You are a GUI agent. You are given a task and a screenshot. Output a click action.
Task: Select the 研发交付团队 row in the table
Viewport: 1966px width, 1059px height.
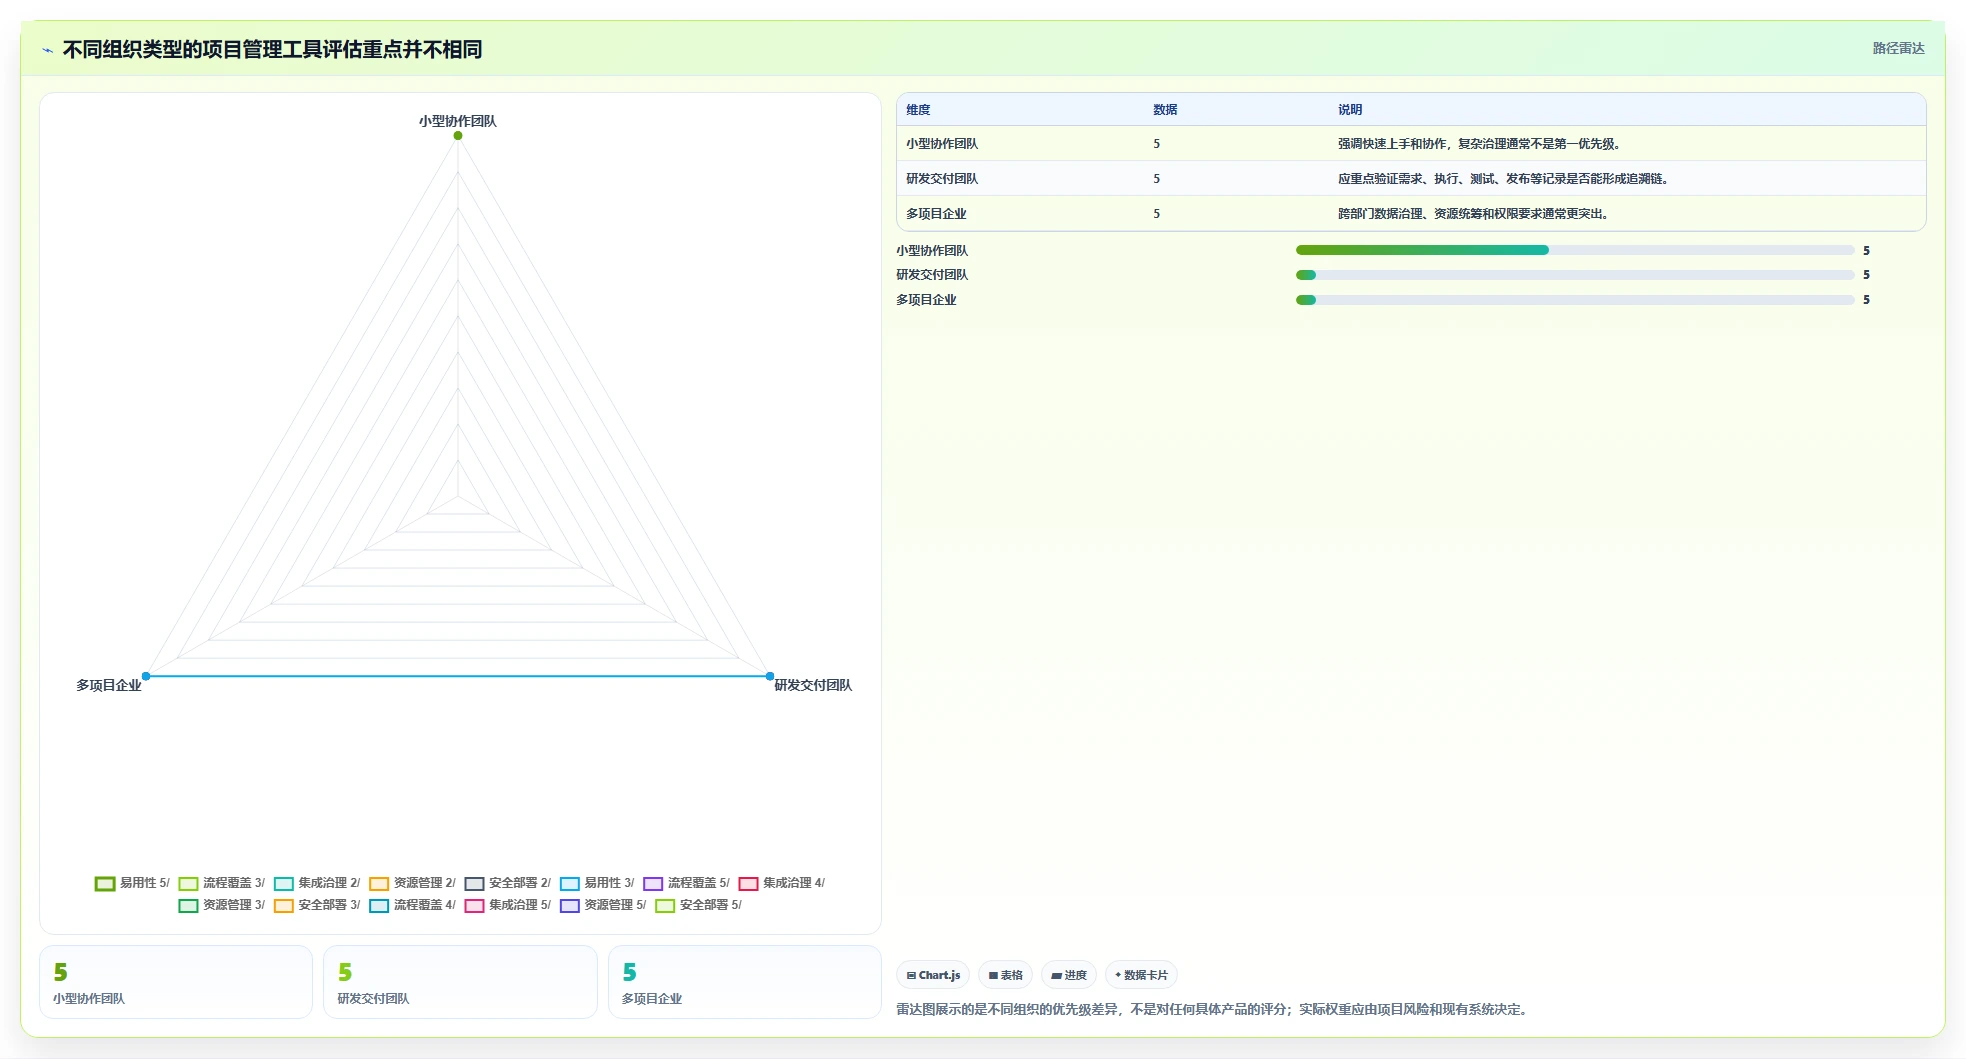coord(1411,179)
